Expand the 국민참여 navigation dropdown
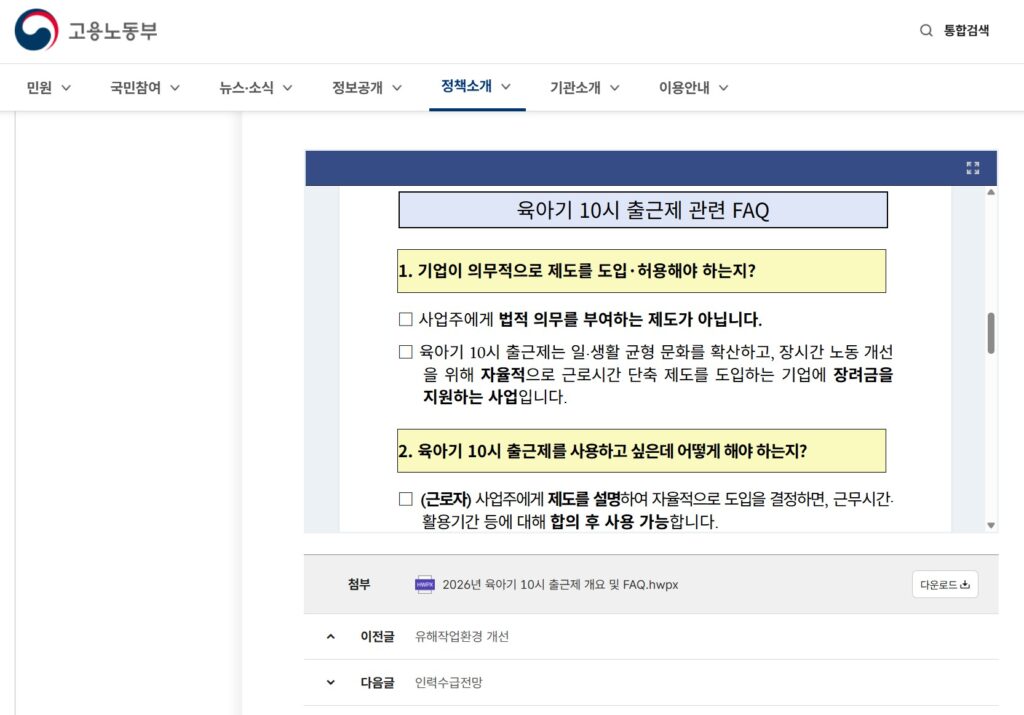Viewport: 1024px width, 715px height. click(141, 87)
